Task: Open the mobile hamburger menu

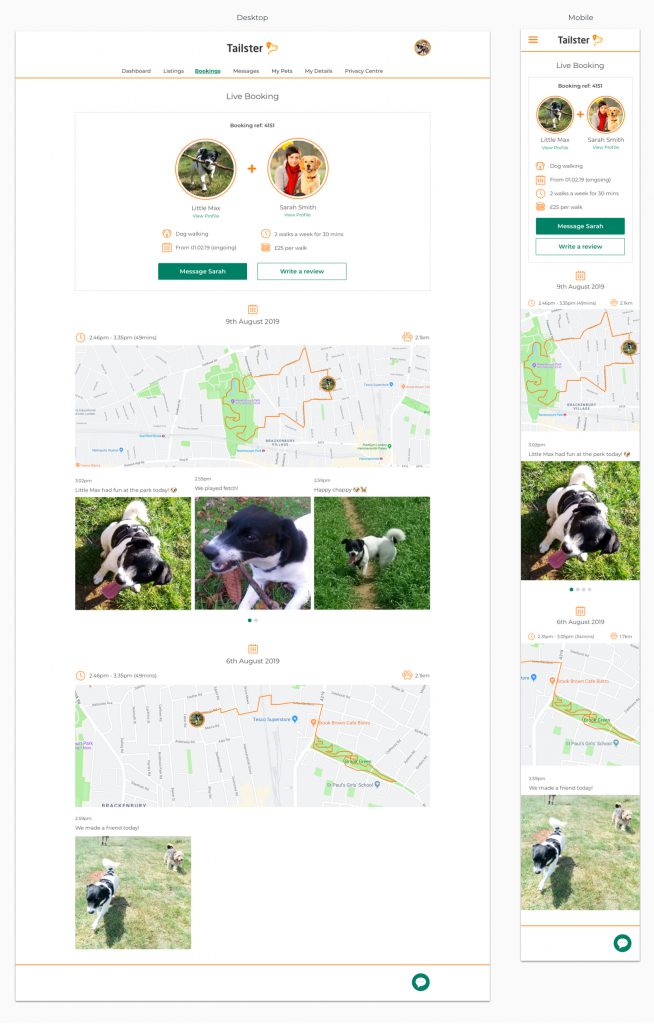Action: (x=533, y=40)
